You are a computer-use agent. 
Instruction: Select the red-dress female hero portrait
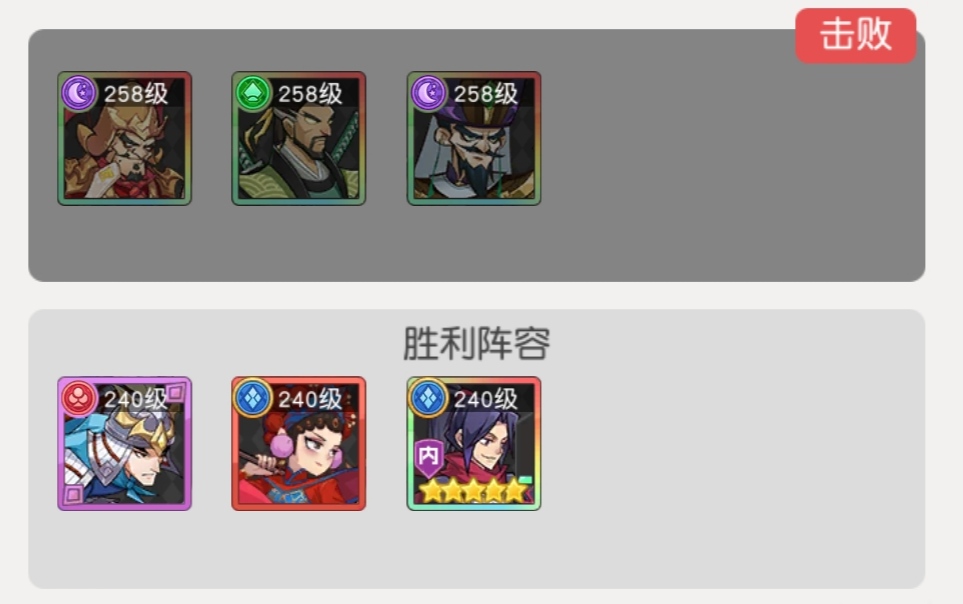[x=298, y=444]
